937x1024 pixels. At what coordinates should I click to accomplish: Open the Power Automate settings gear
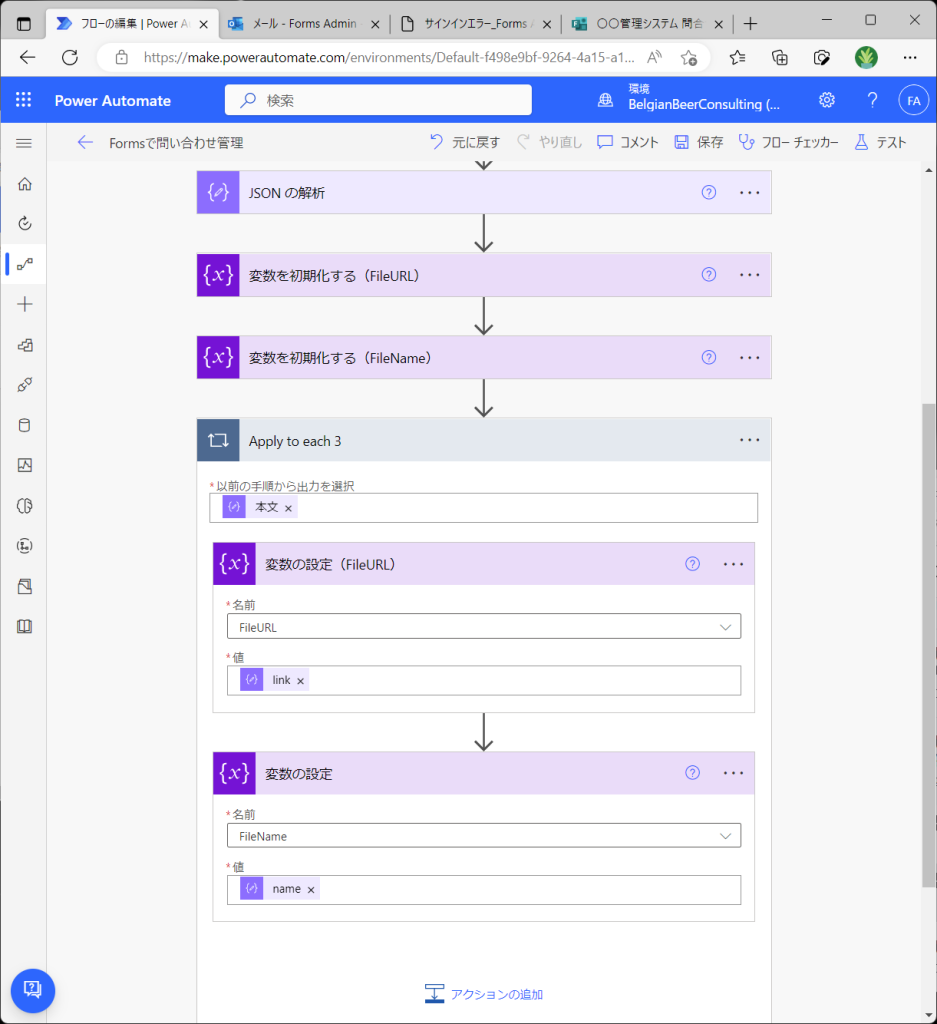(x=827, y=100)
